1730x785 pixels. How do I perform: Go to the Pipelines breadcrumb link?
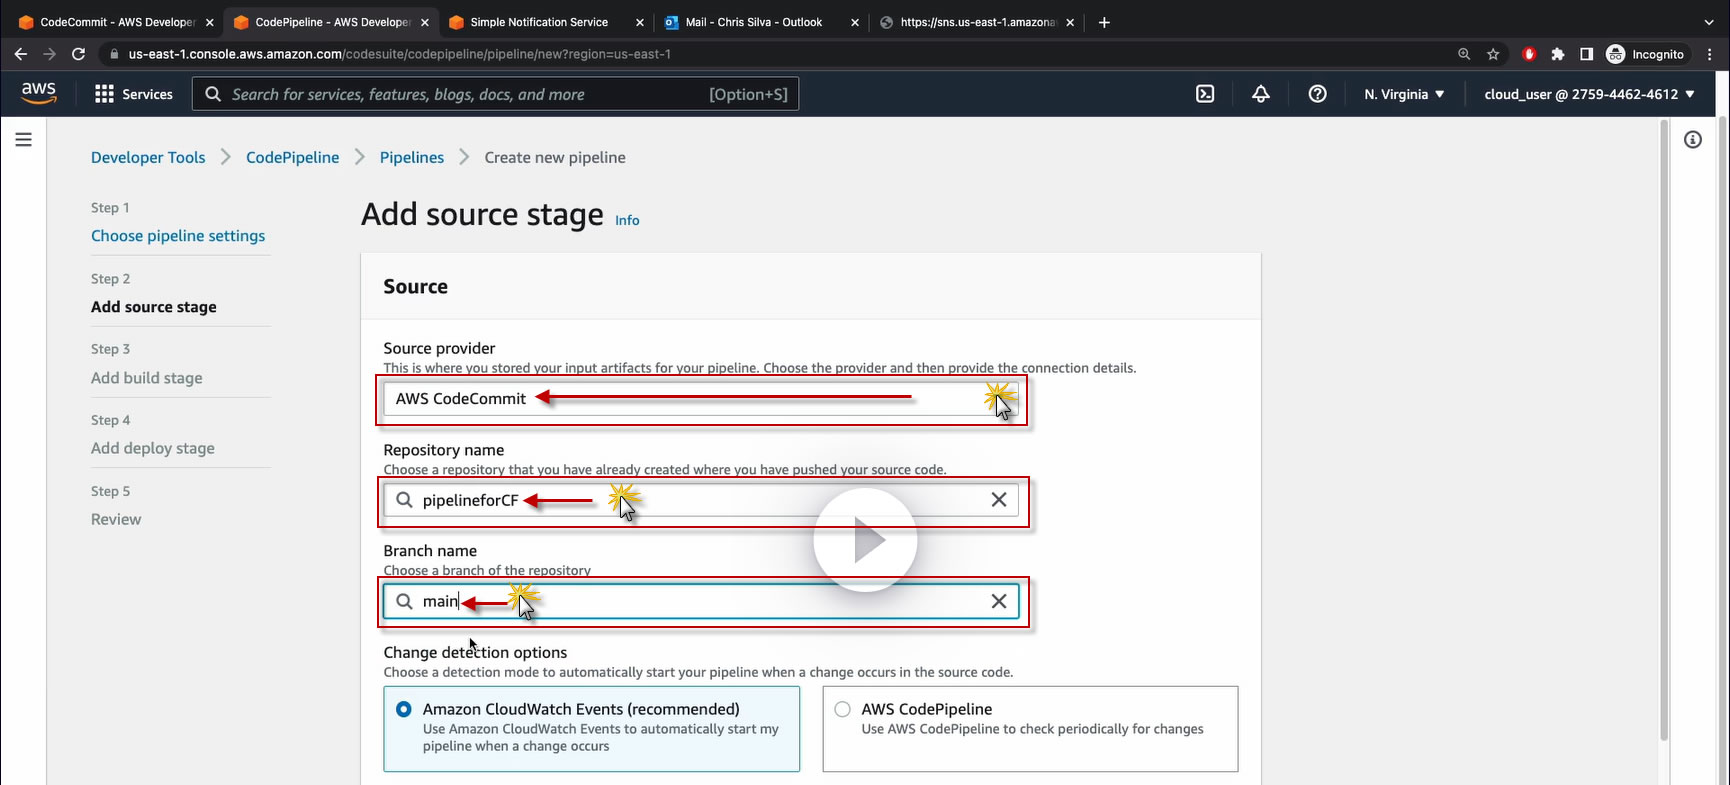click(x=412, y=157)
